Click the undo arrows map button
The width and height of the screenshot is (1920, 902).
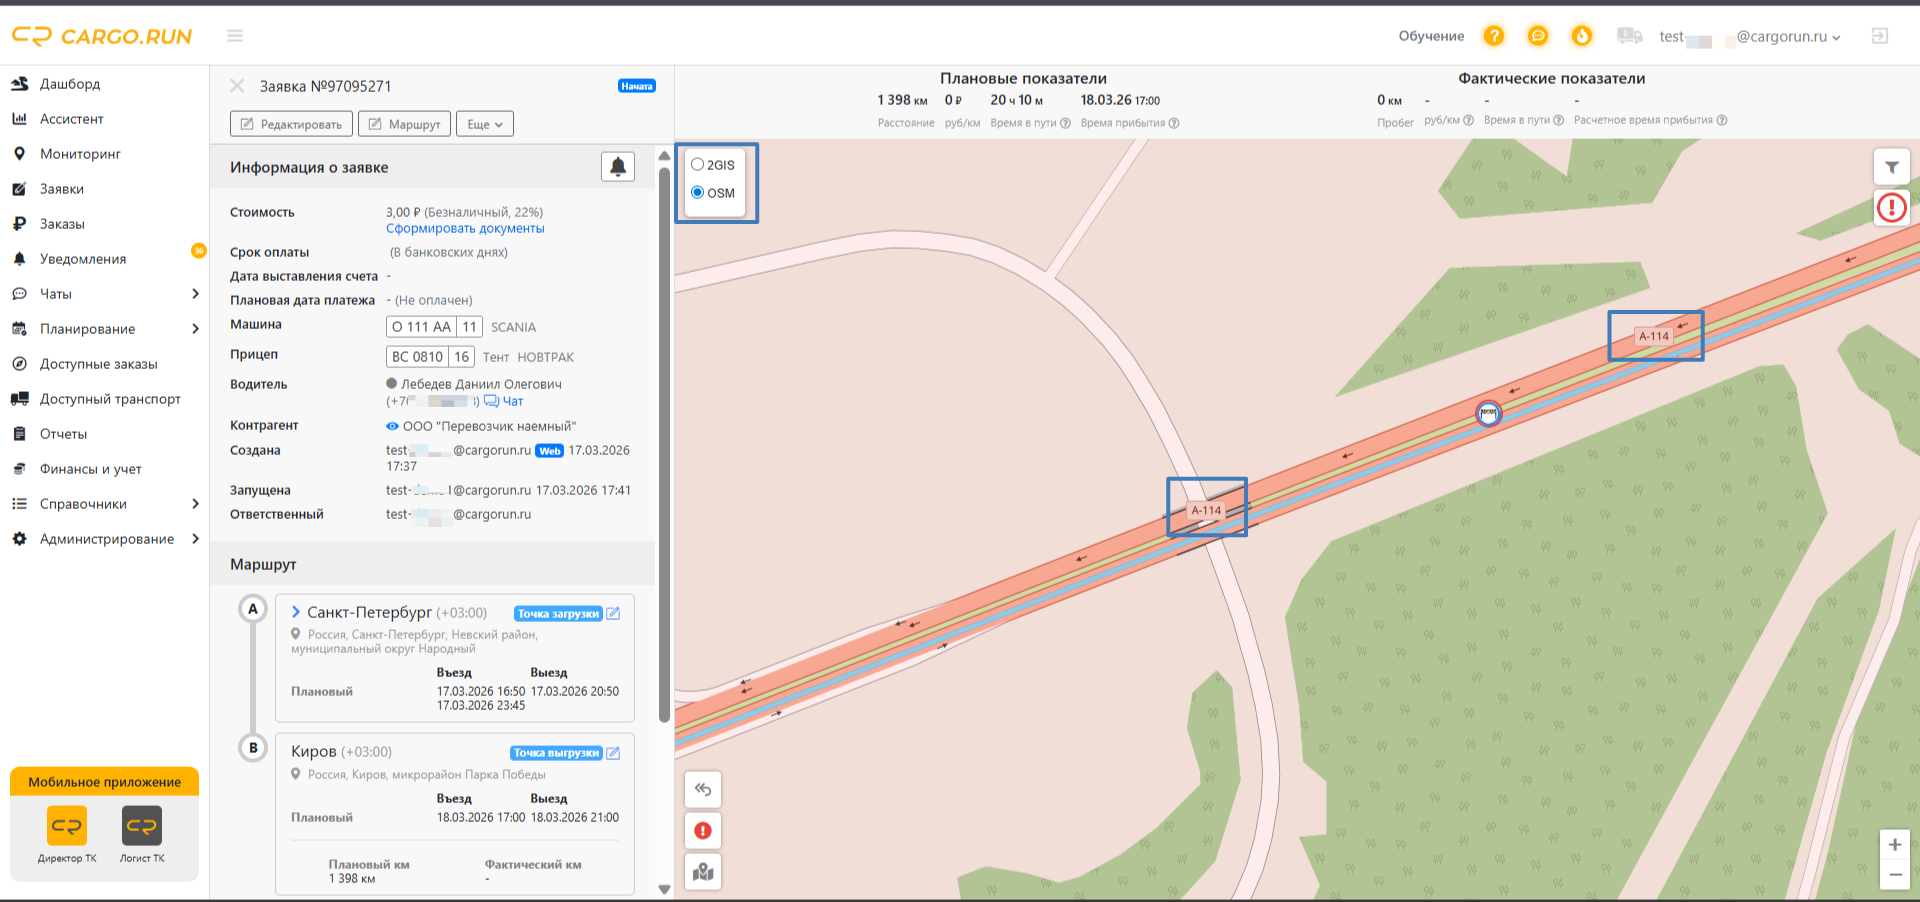point(703,790)
